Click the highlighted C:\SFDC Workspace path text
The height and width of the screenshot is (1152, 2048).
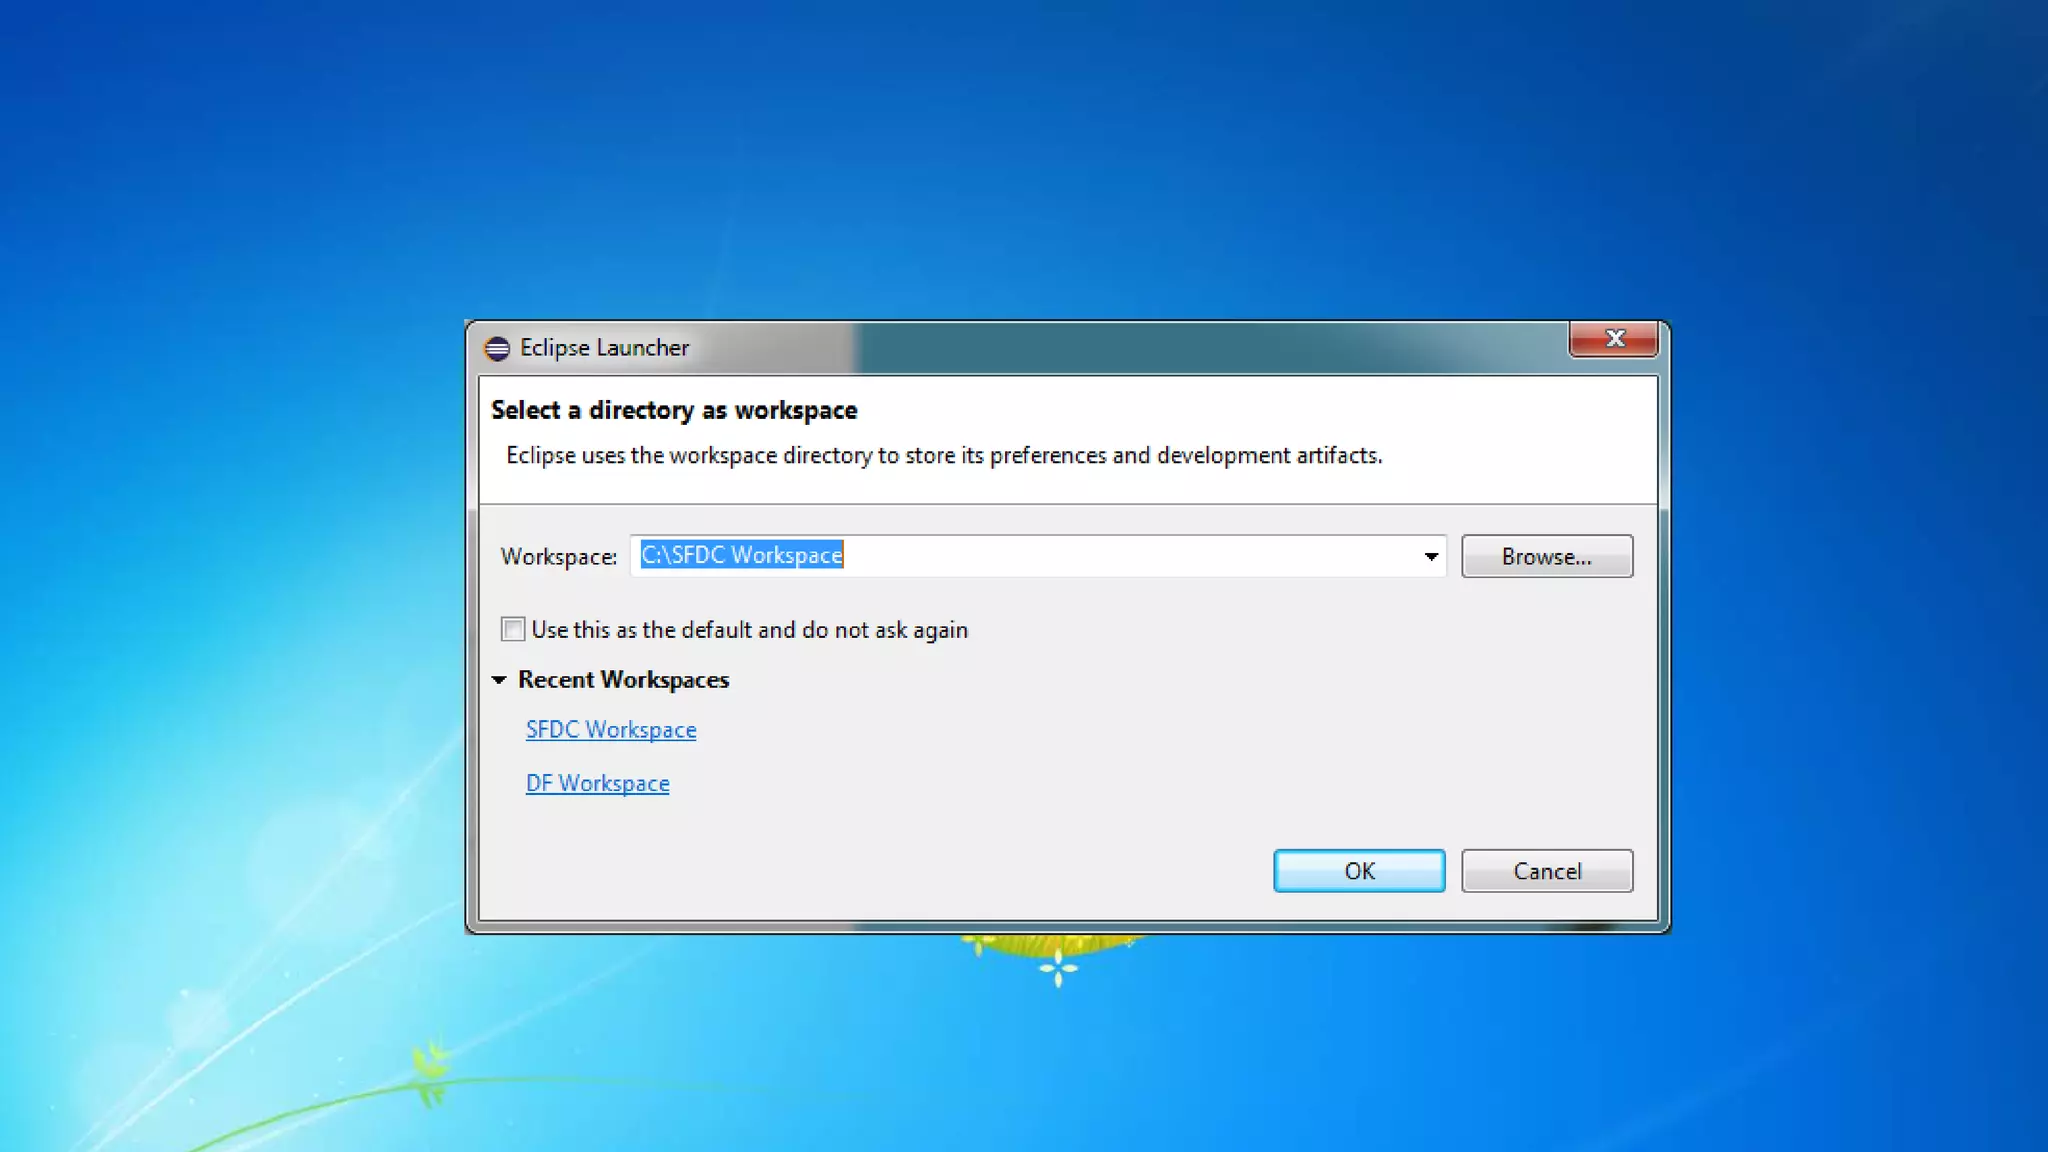[x=741, y=555]
